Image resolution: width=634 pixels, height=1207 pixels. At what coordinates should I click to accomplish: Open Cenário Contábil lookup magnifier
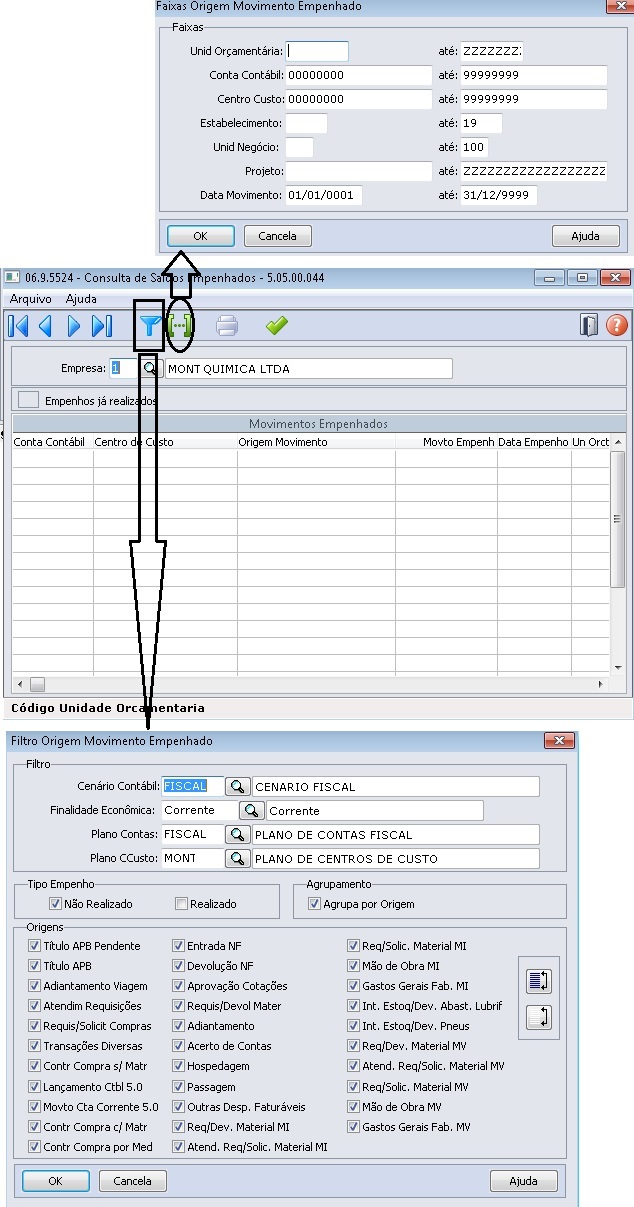[237, 787]
